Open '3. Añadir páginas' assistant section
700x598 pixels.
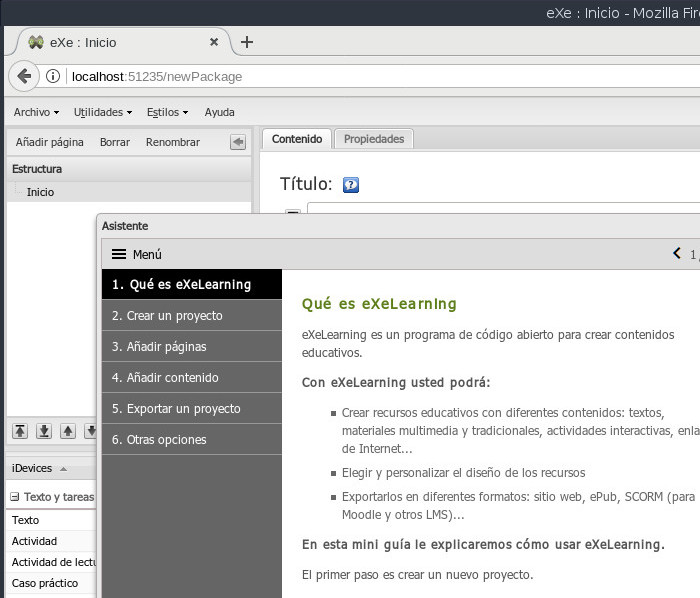[192, 346]
